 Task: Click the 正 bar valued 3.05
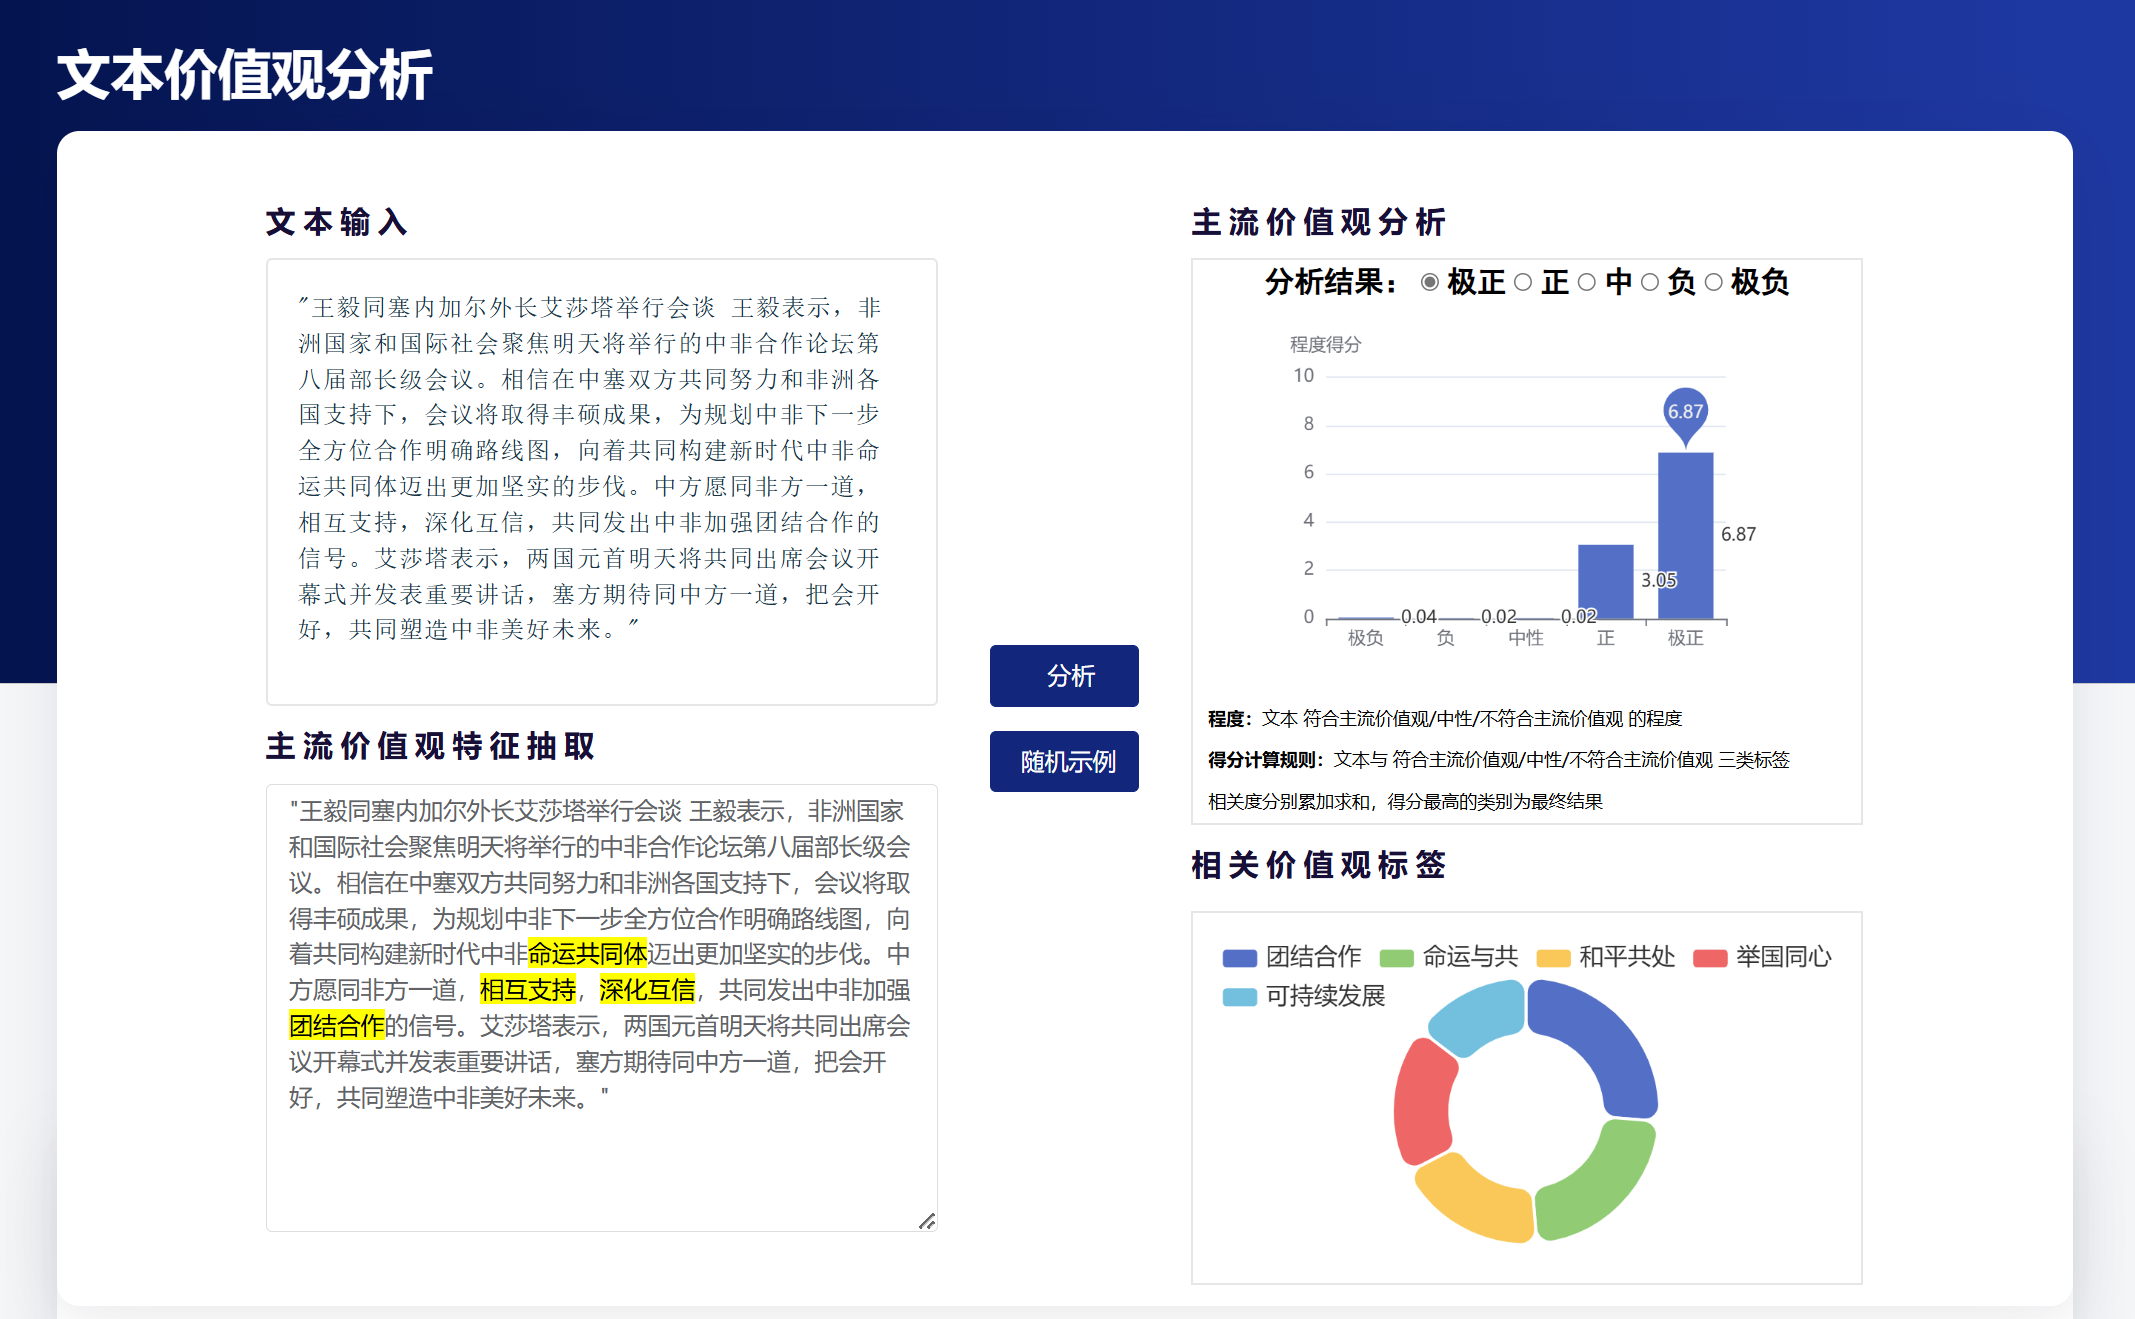click(1606, 582)
